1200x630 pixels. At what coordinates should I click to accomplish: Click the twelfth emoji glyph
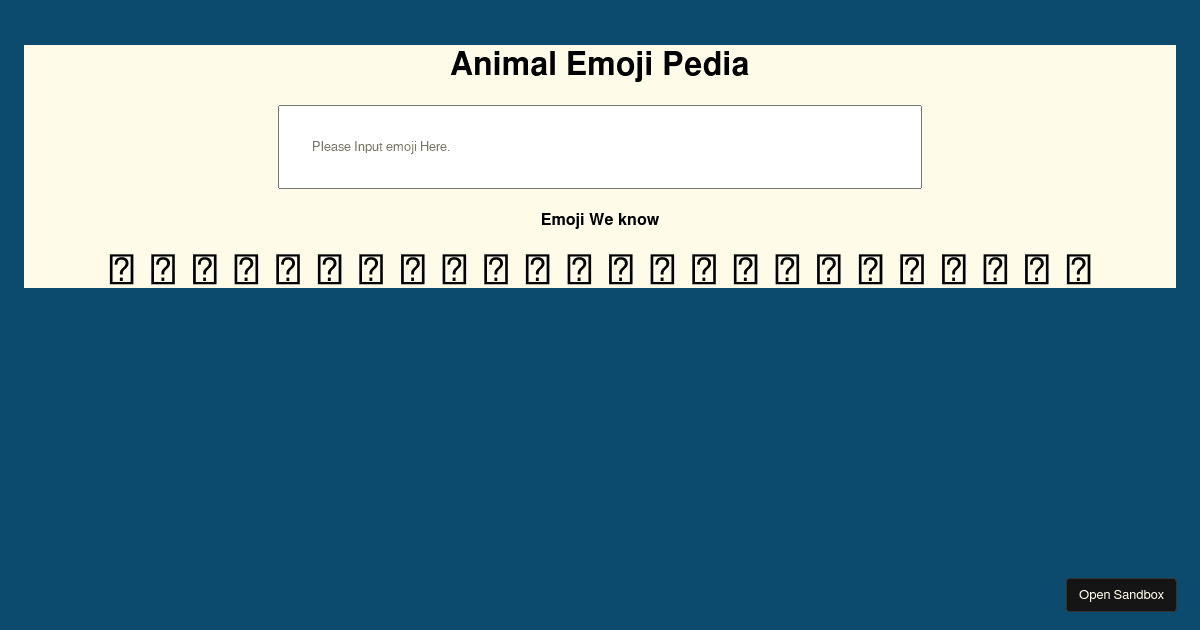[x=579, y=269]
